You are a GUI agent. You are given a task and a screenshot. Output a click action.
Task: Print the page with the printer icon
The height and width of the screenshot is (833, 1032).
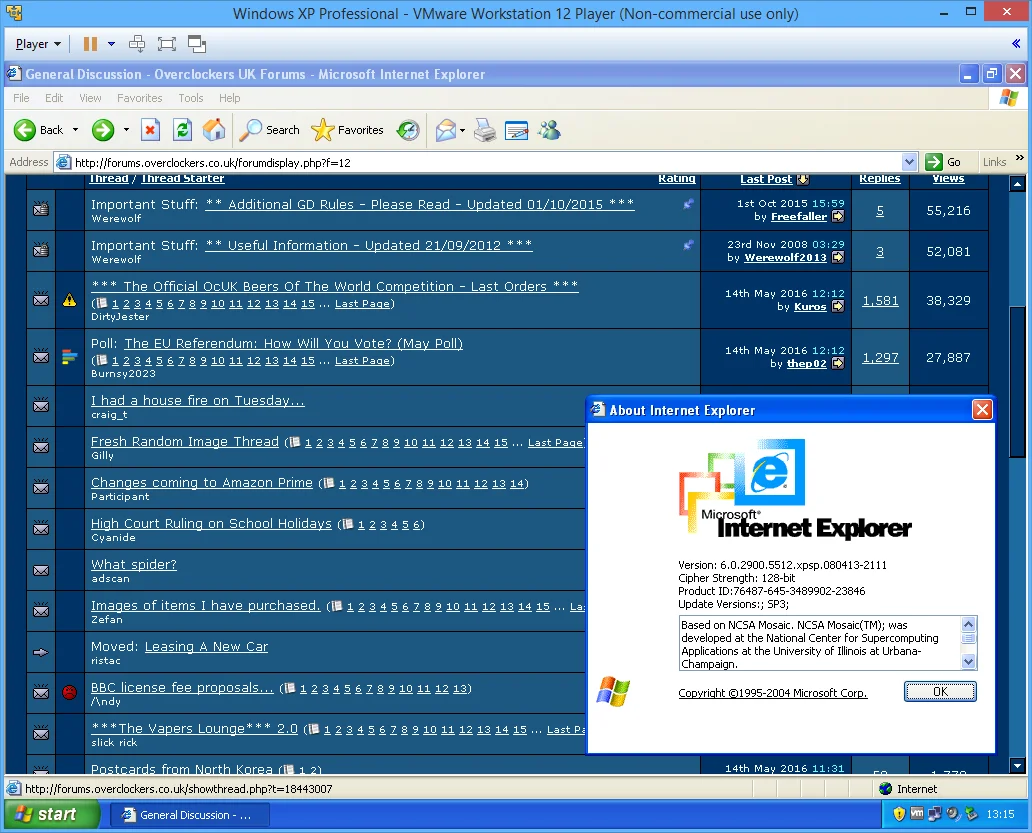click(x=485, y=130)
